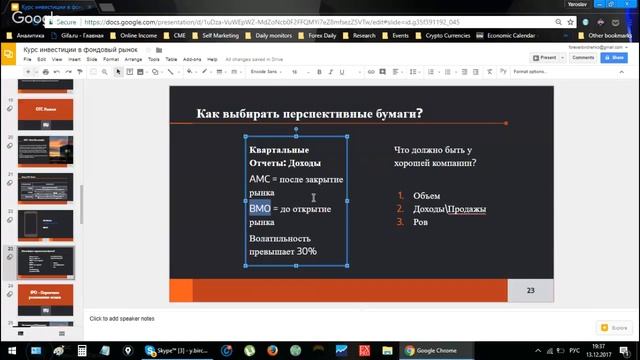The image size is (640, 360).
Task: Open the Shape tool
Action: coord(155,72)
